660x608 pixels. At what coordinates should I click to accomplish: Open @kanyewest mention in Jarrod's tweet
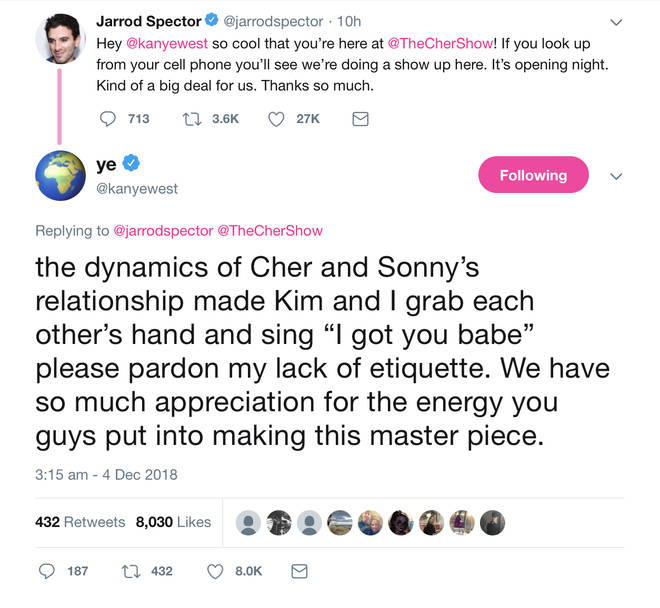tap(167, 43)
